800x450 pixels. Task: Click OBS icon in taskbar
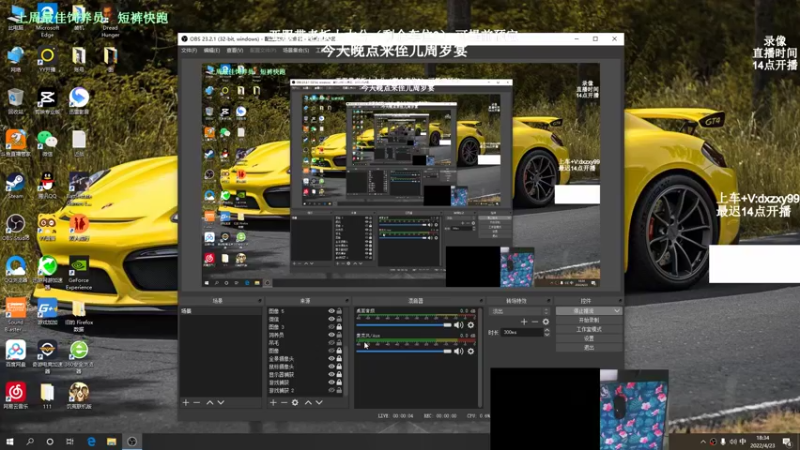[132, 441]
